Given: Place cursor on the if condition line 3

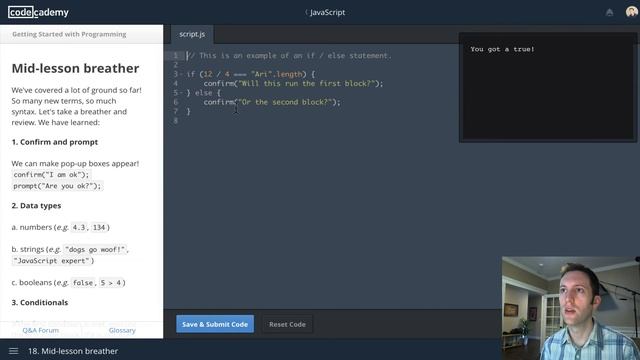Looking at the screenshot, I should (x=251, y=74).
